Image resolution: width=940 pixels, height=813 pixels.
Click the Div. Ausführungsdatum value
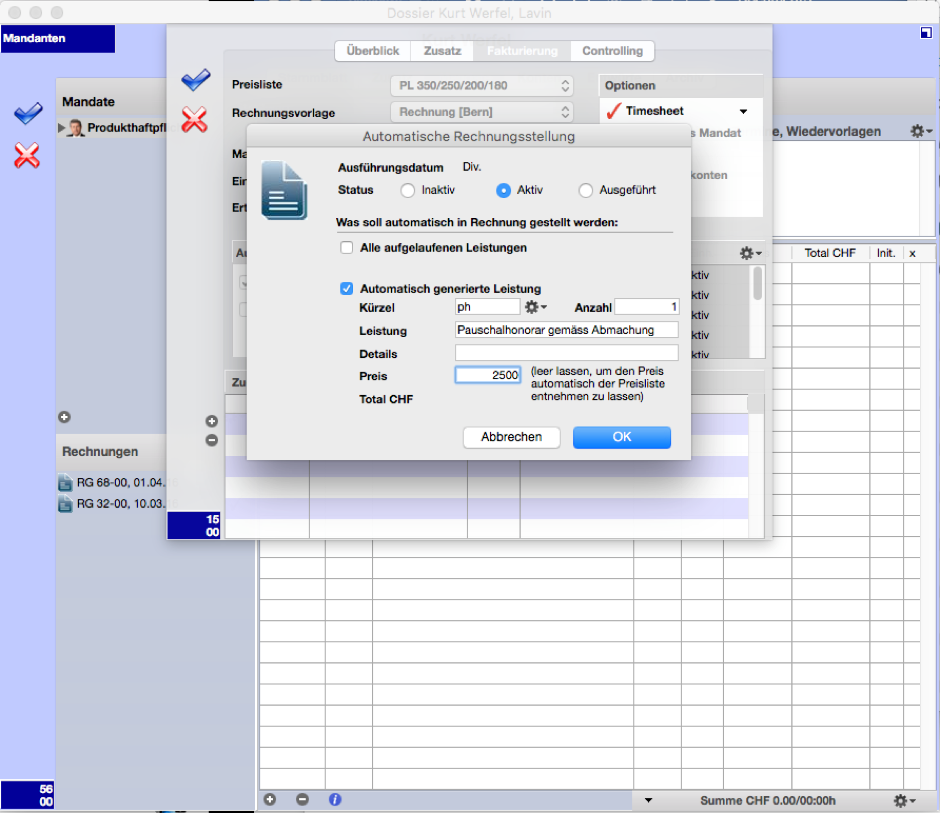(x=472, y=167)
